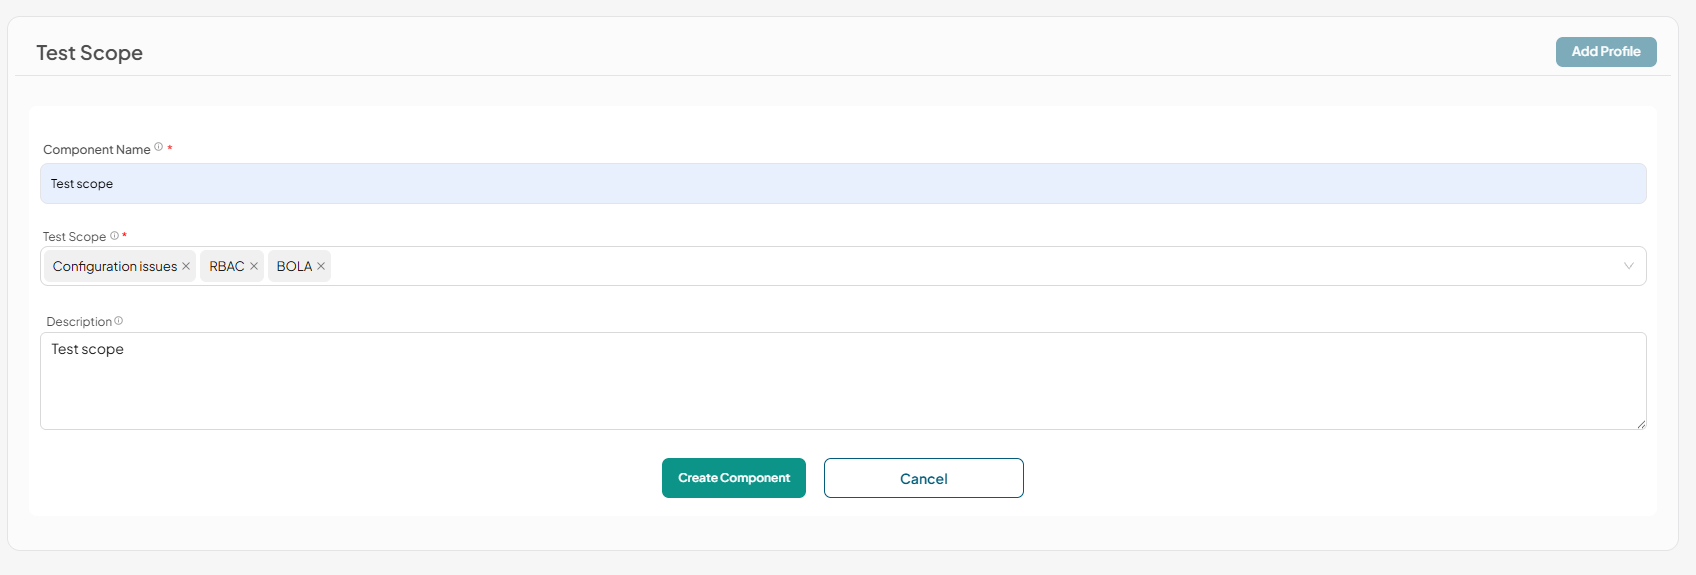Expand the Test Scope dropdown chevron
This screenshot has height=575, width=1696.
[x=1629, y=266]
